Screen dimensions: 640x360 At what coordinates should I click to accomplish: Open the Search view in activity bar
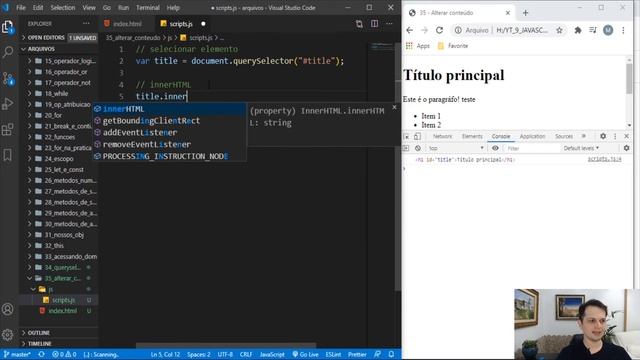[x=8, y=52]
